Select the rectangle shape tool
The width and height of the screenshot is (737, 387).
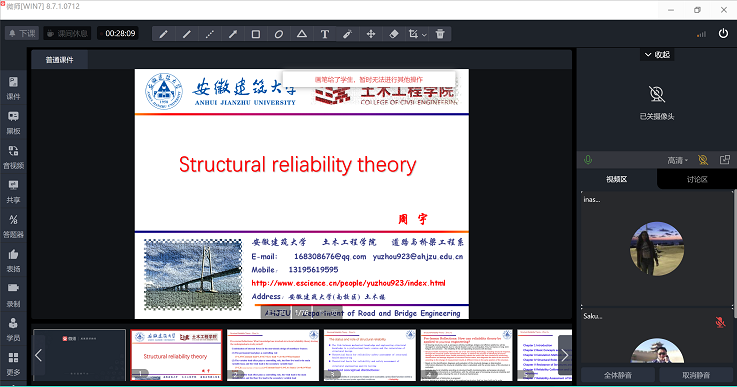coord(256,34)
